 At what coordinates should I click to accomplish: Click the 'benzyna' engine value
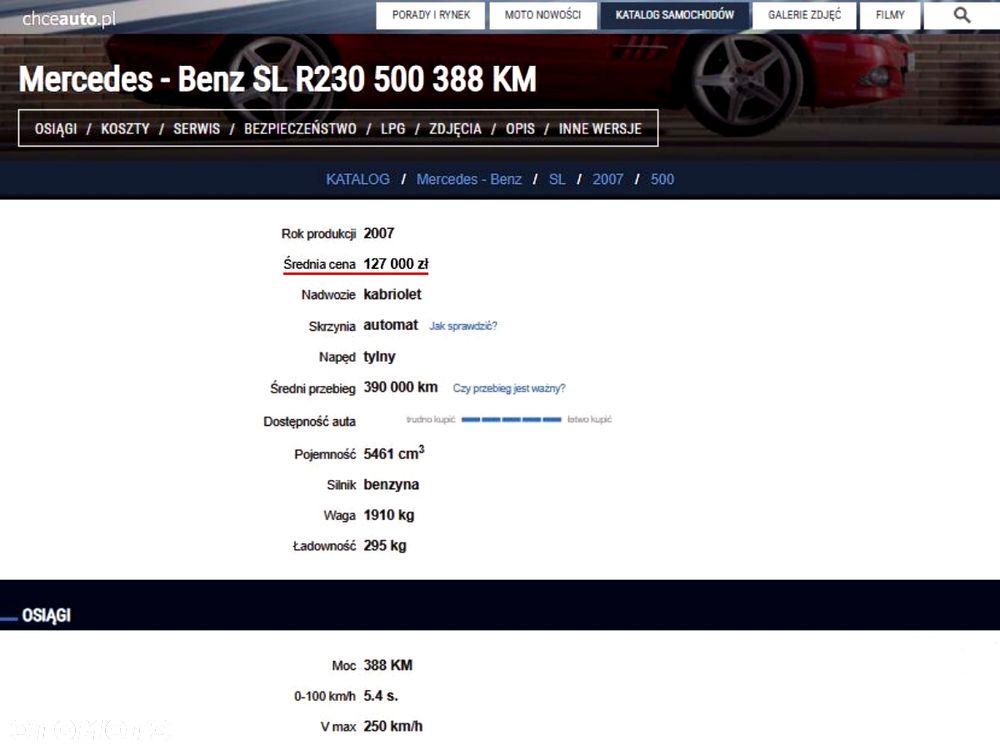[x=391, y=485]
